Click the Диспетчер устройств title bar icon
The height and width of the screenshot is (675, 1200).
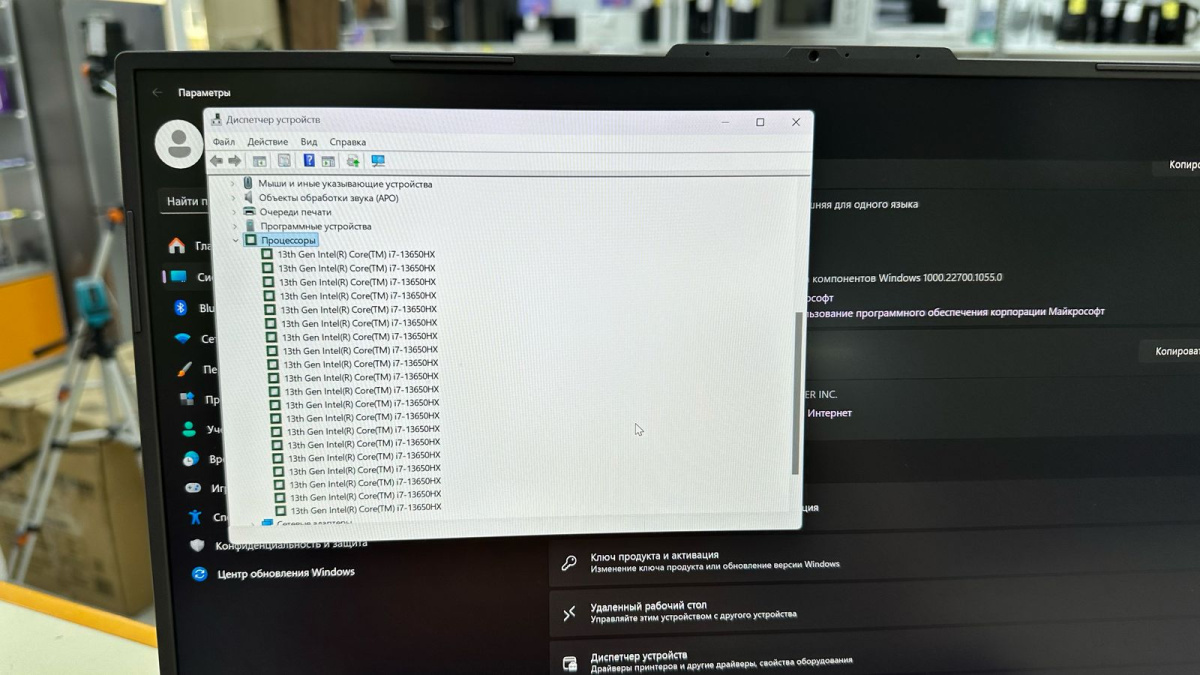[x=216, y=120]
